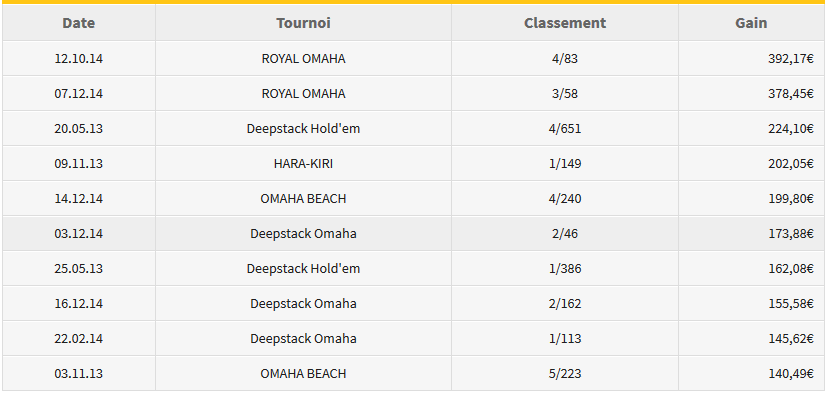
Task: Click OMAHA BEACH in the 14.12.14 row
Action: coord(303,199)
